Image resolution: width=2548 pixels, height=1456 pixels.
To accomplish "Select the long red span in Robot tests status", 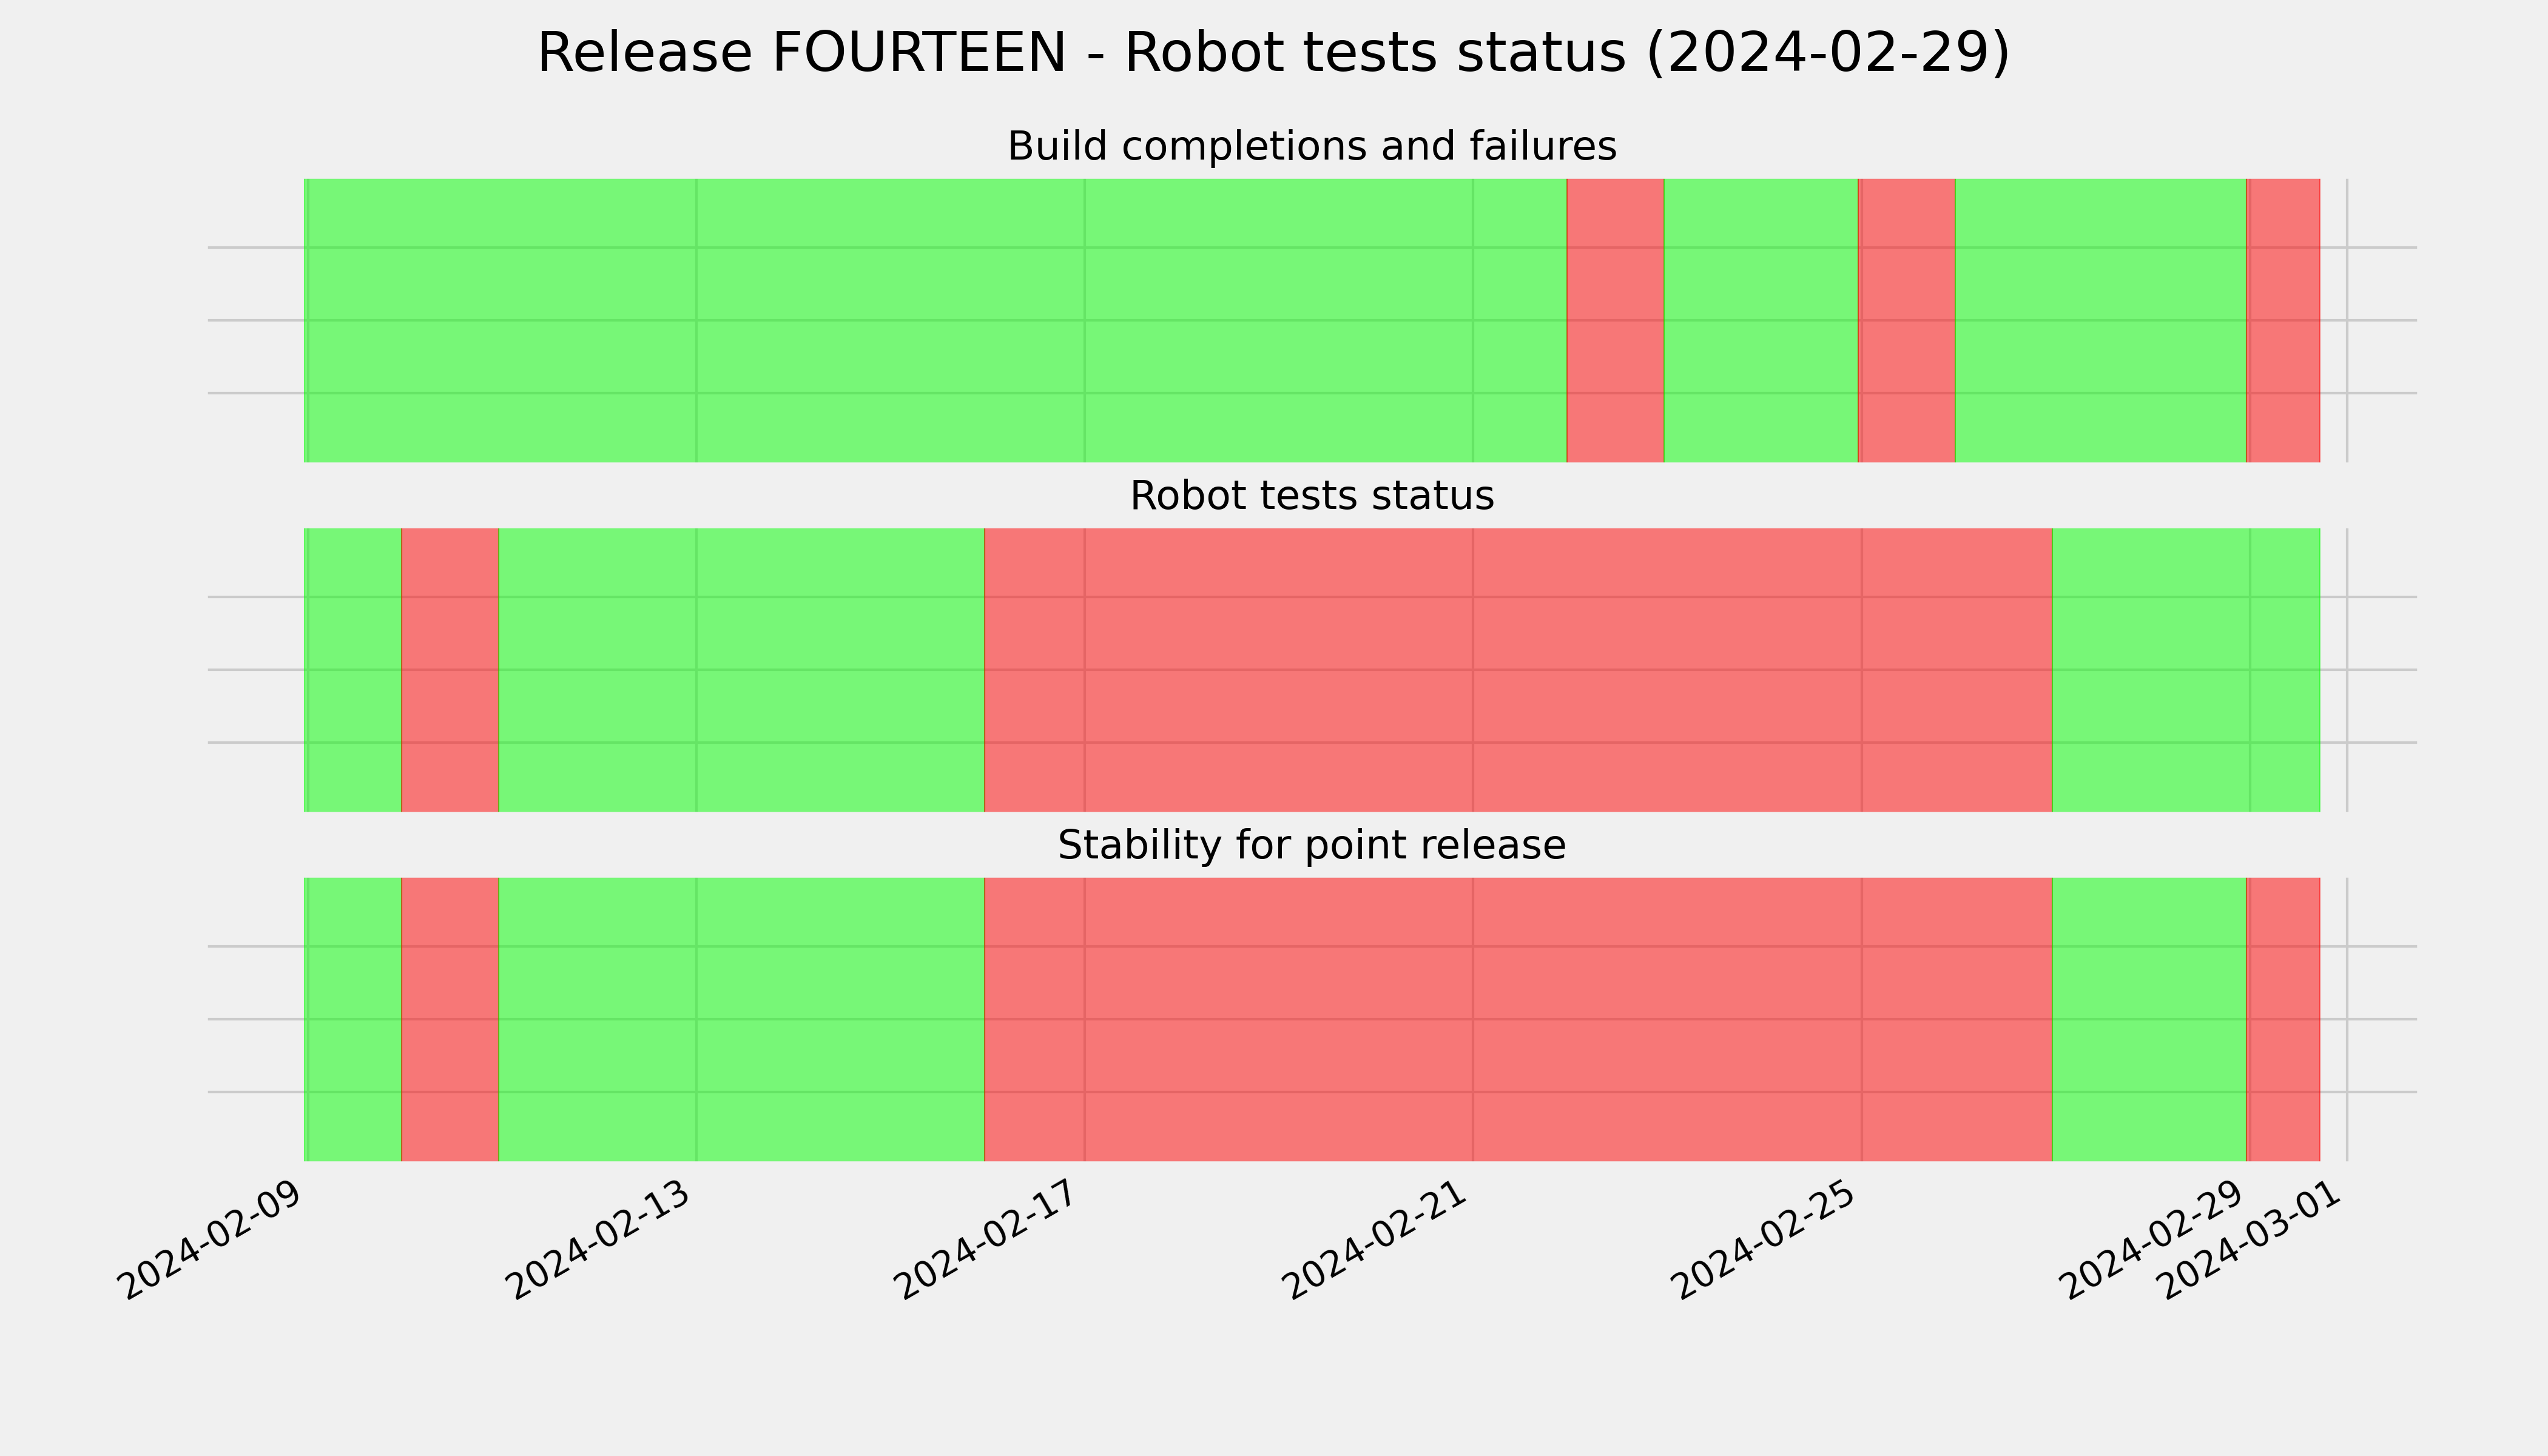I will coord(1518,670).
